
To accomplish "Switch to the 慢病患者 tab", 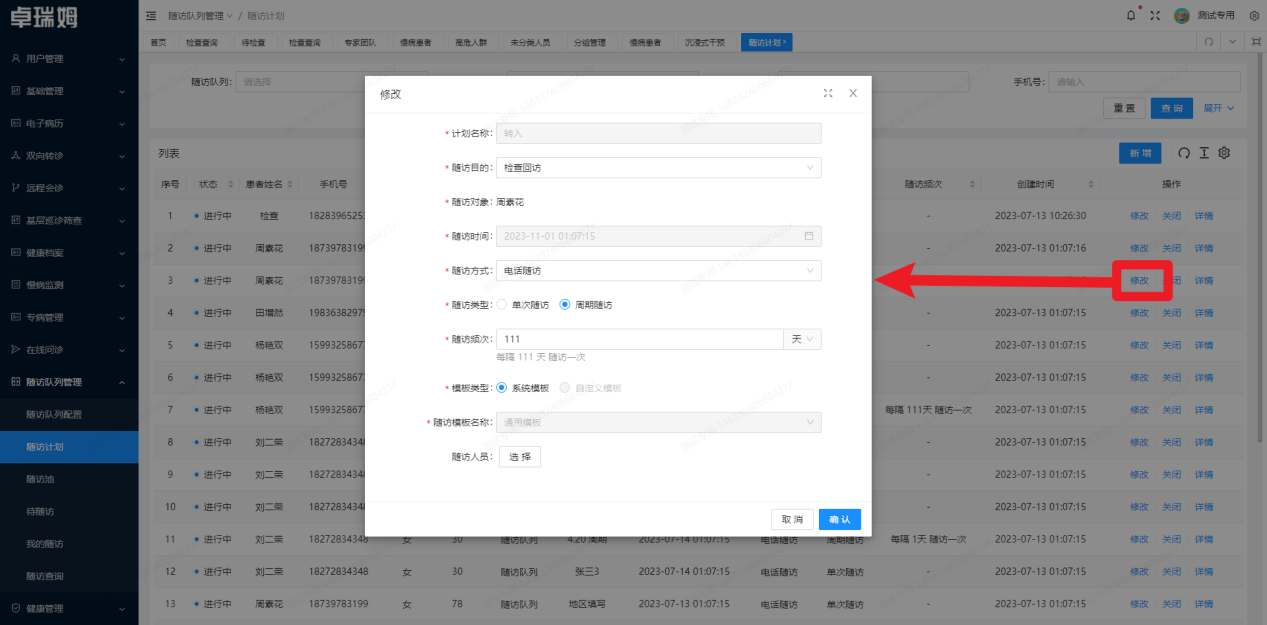I will [x=415, y=43].
